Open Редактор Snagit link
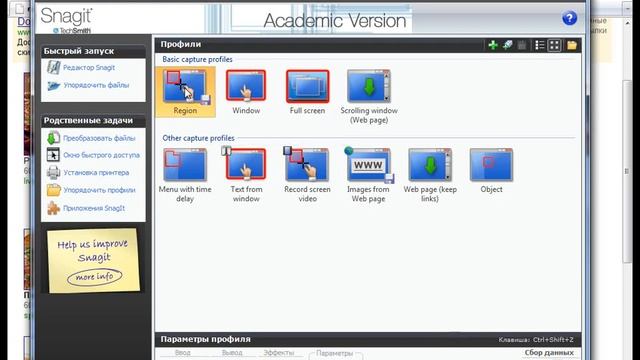This screenshot has width=640, height=360. tap(89, 67)
